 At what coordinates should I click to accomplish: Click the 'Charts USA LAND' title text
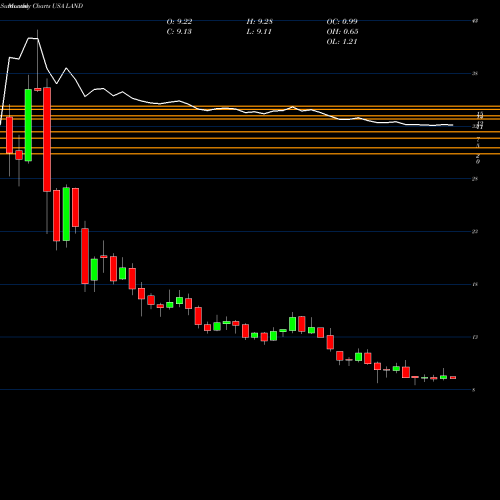click(58, 6)
